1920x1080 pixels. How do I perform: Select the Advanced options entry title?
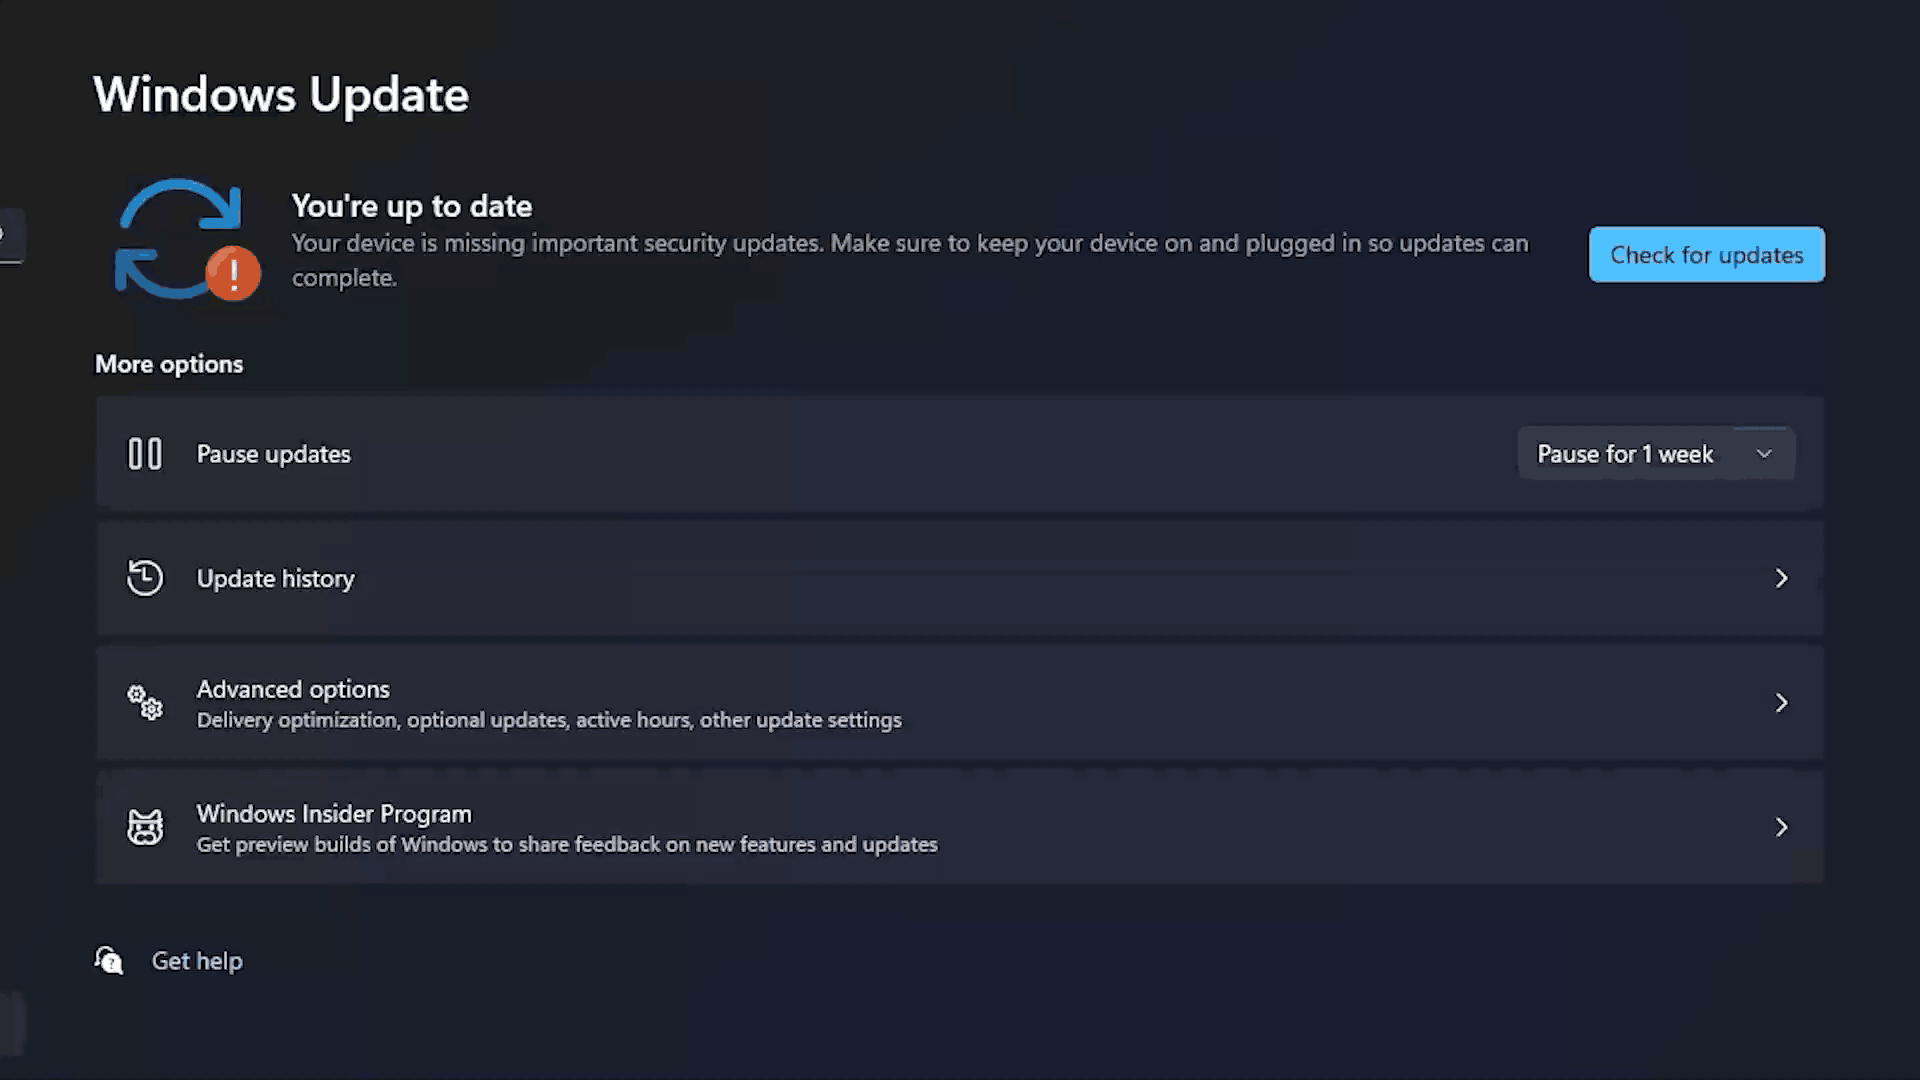tap(293, 689)
